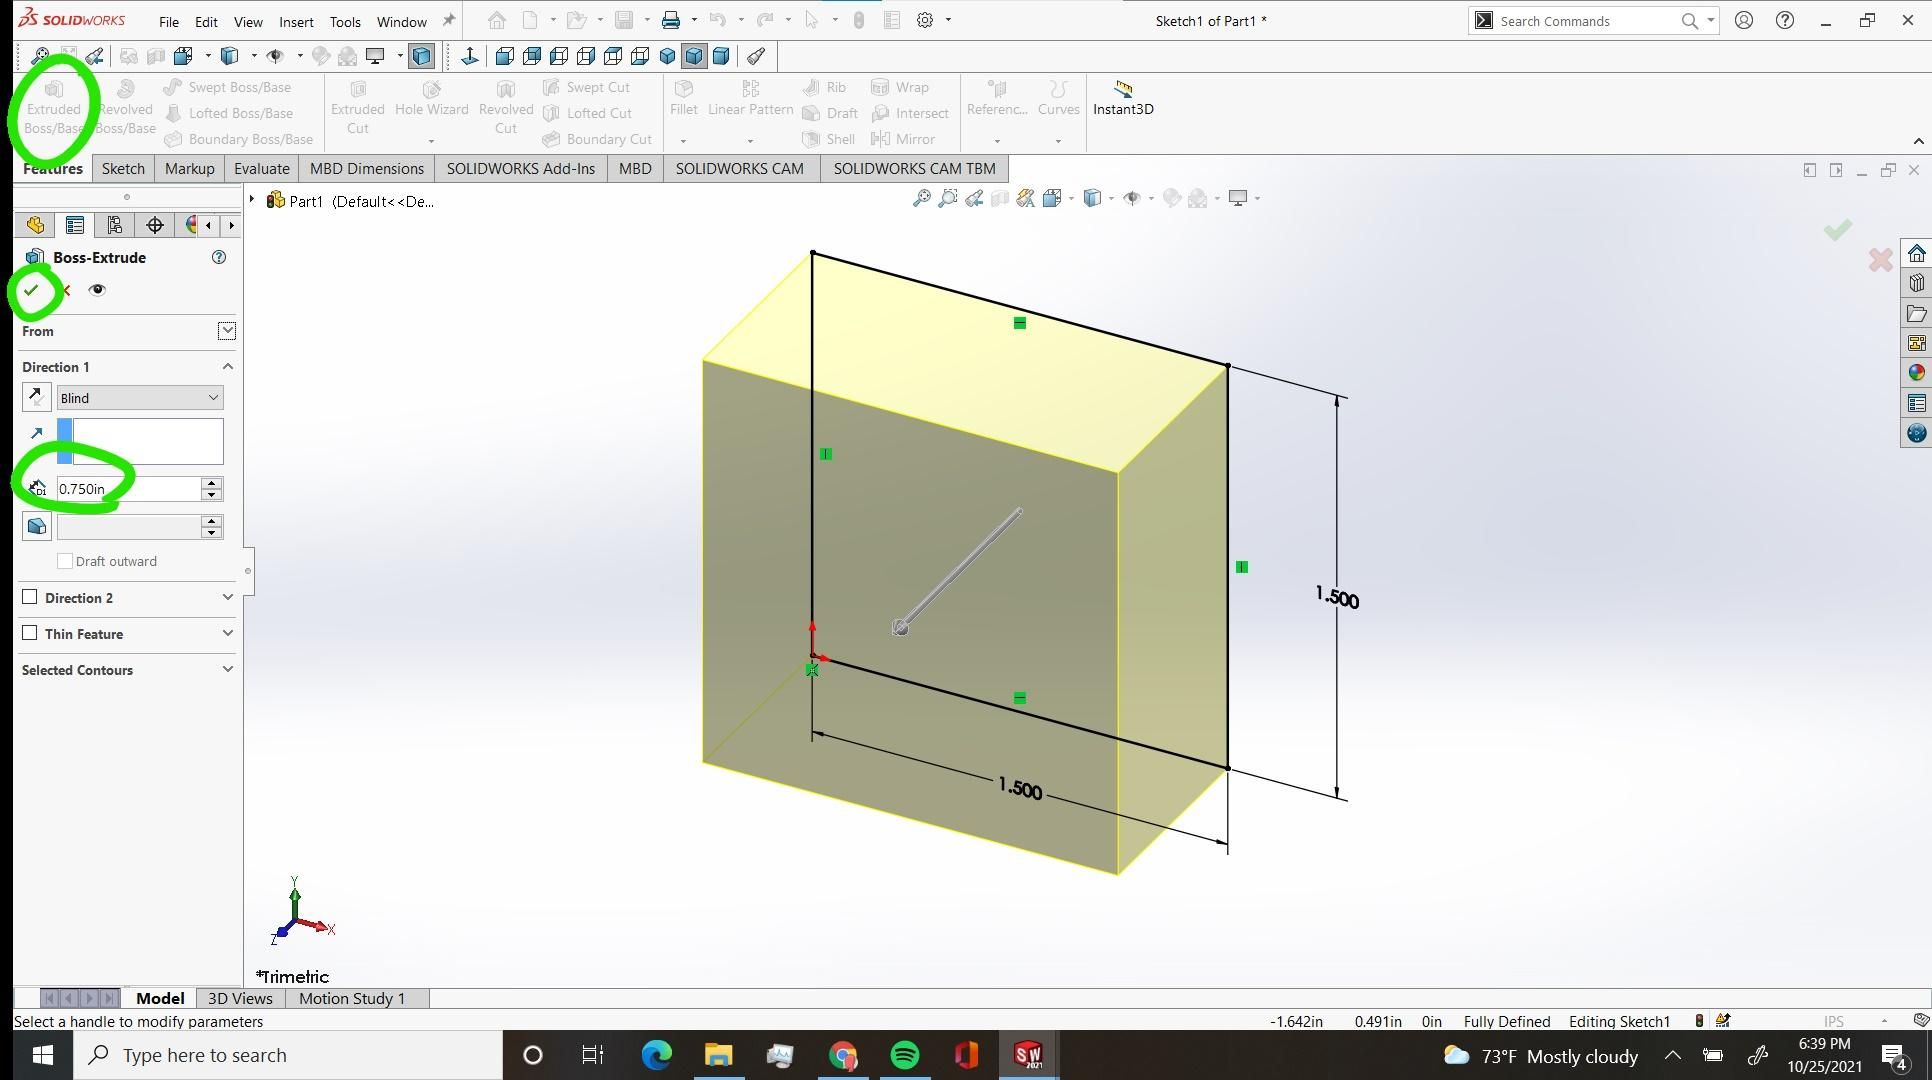Click the depth value field showing 0.750in

(x=128, y=489)
